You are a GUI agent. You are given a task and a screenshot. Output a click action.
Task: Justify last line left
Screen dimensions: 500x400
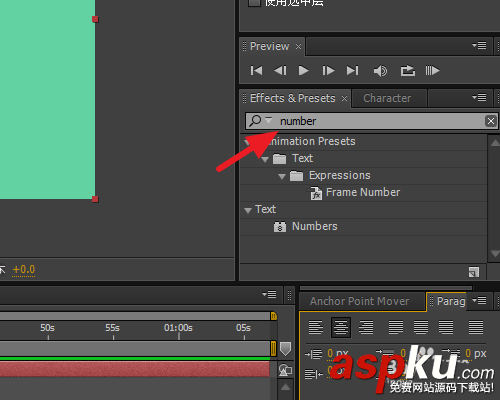coord(396,327)
